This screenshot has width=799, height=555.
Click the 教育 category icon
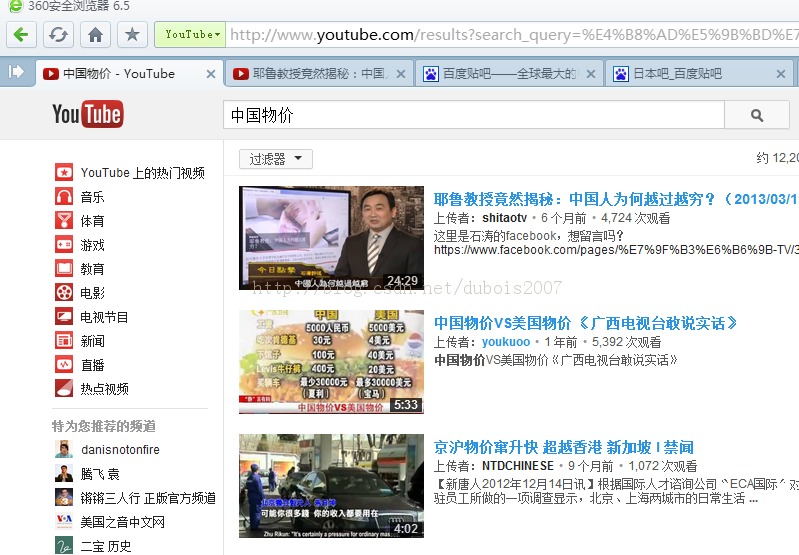[x=64, y=268]
